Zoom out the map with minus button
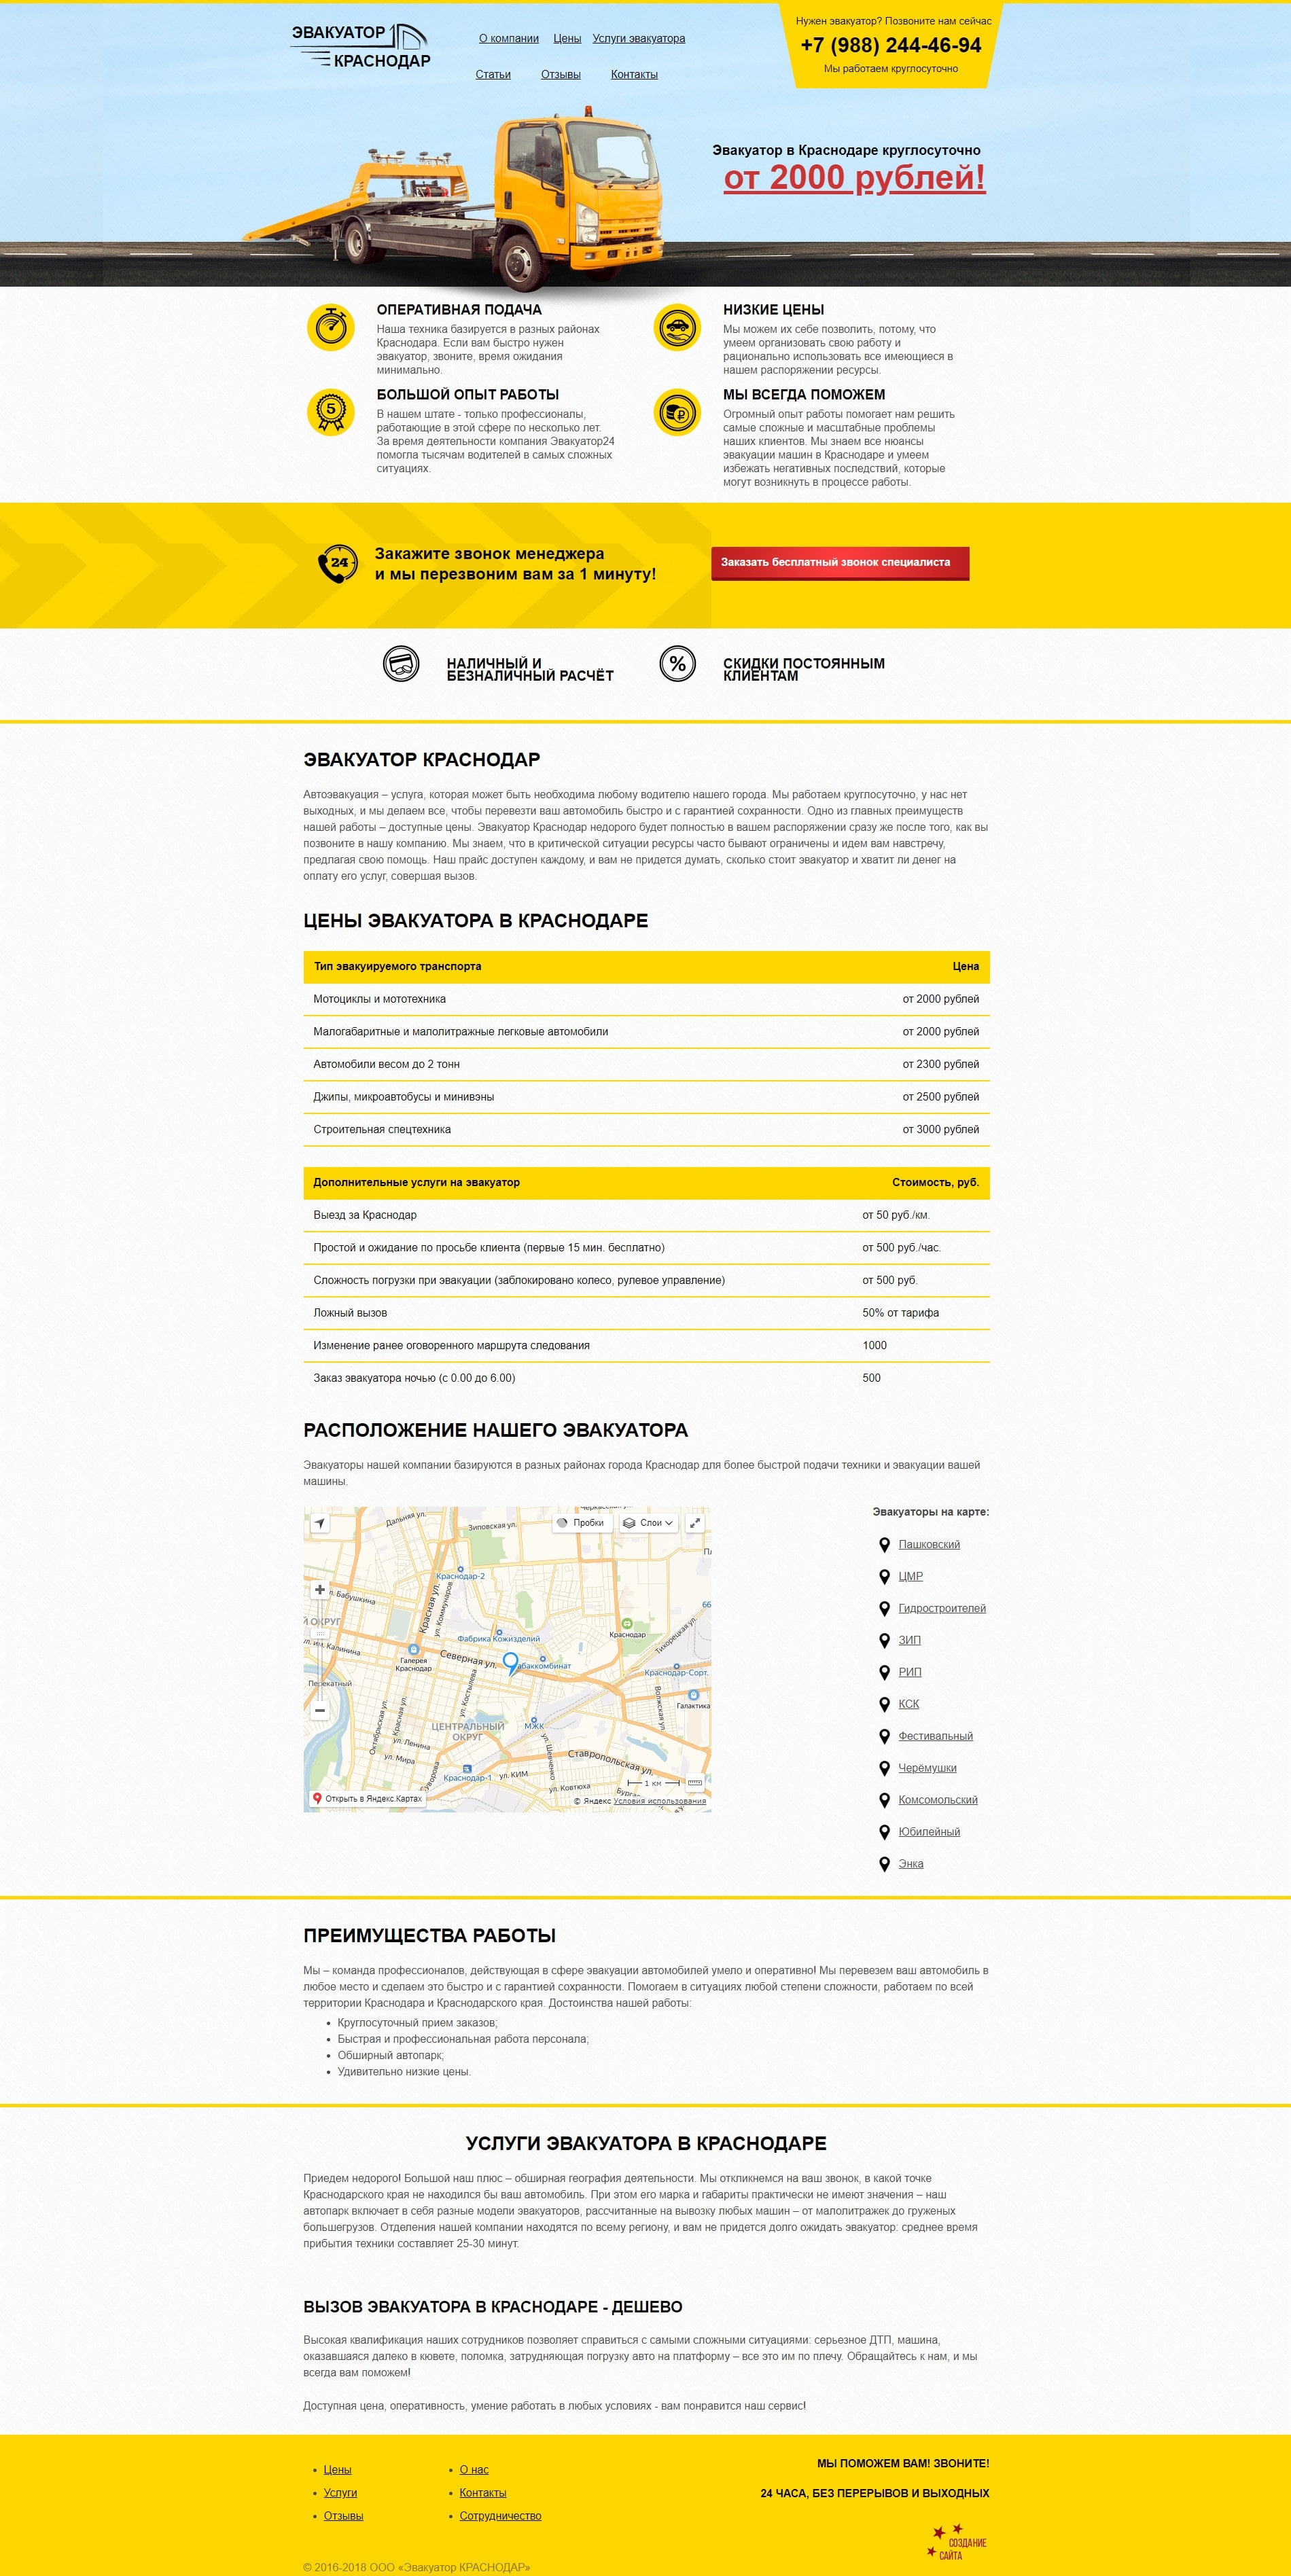Image resolution: width=1291 pixels, height=2576 pixels. [320, 1711]
